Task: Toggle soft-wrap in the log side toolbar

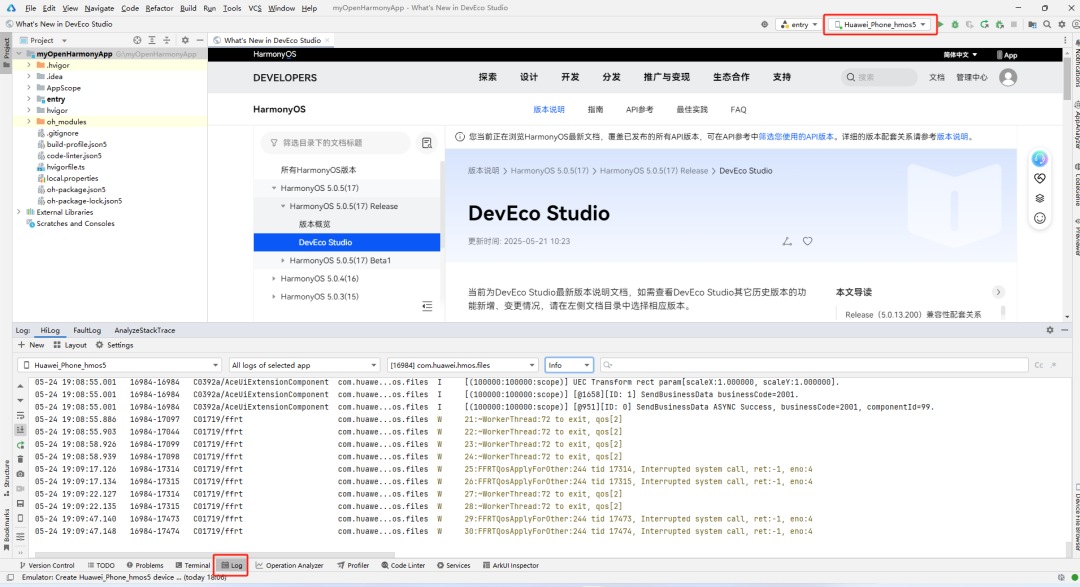Action: point(20,415)
